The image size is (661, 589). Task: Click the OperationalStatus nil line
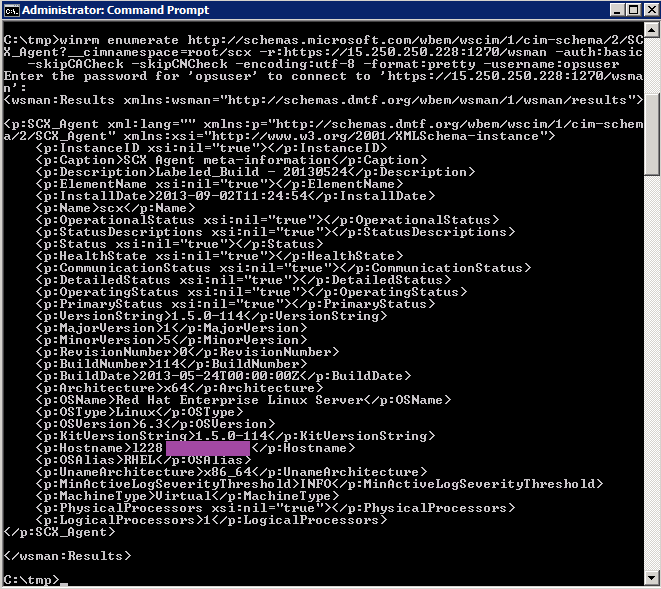point(267,220)
